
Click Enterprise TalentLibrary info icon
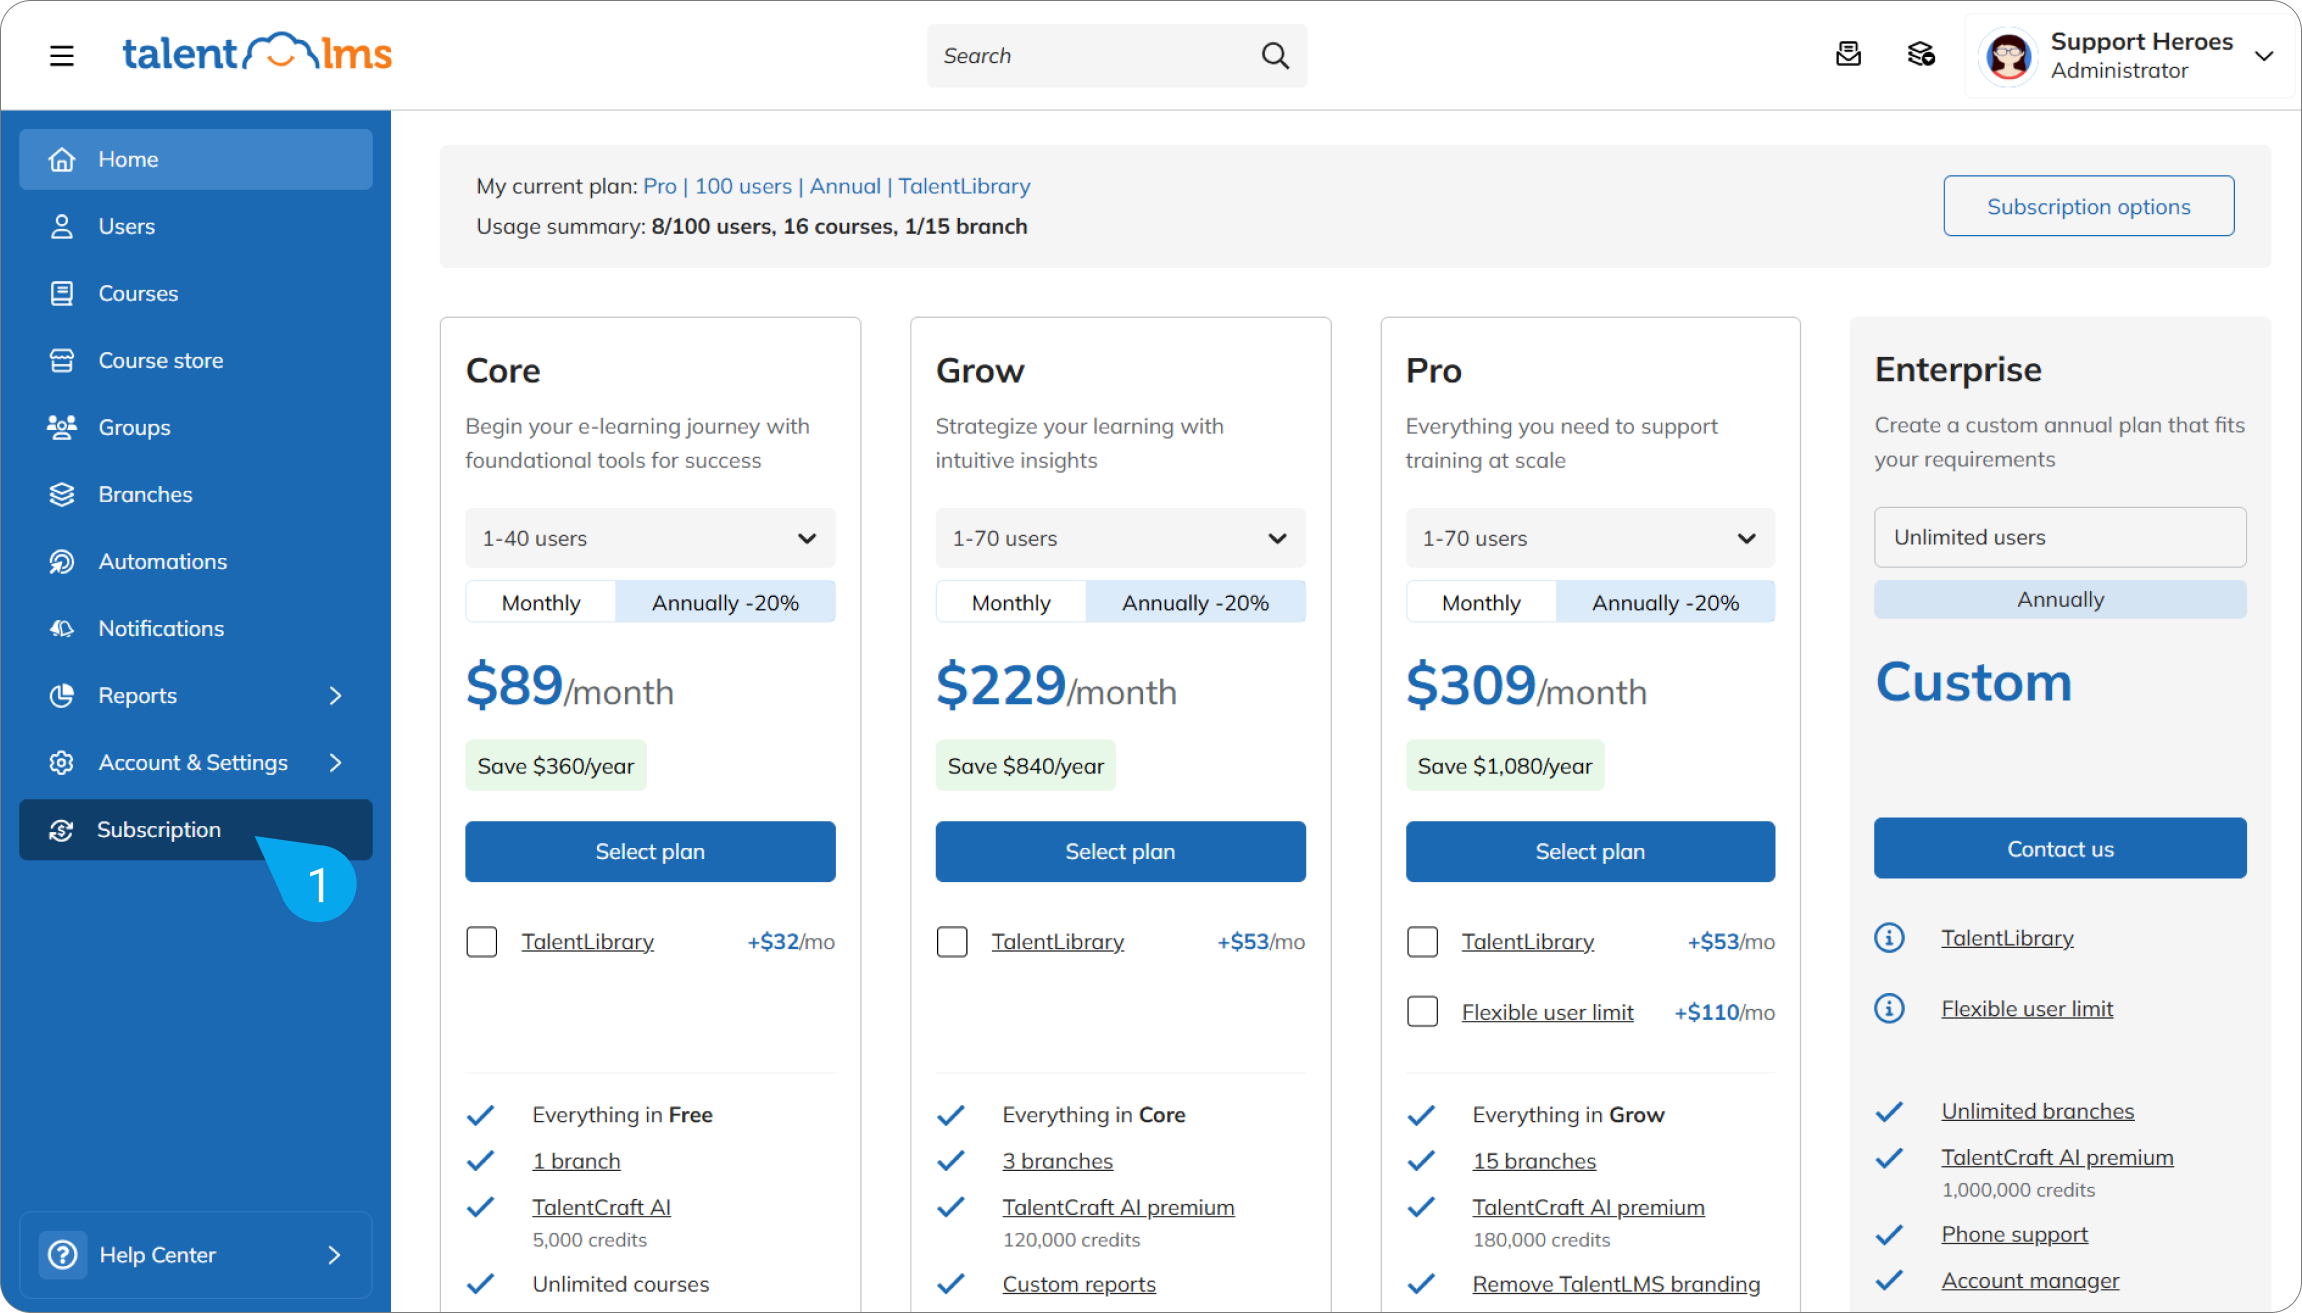point(1889,938)
